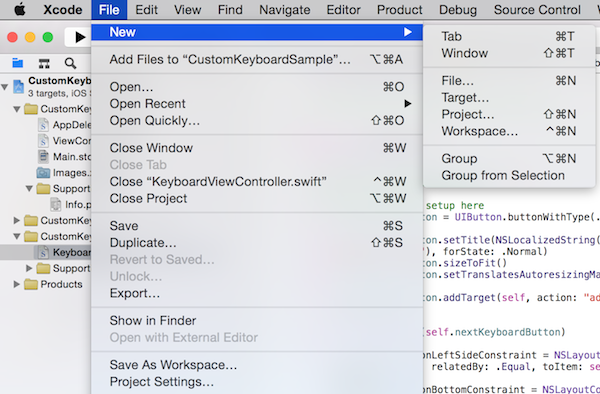The height and width of the screenshot is (394, 600).
Task: Expand the second CustomKey group folder
Action: coord(17,220)
